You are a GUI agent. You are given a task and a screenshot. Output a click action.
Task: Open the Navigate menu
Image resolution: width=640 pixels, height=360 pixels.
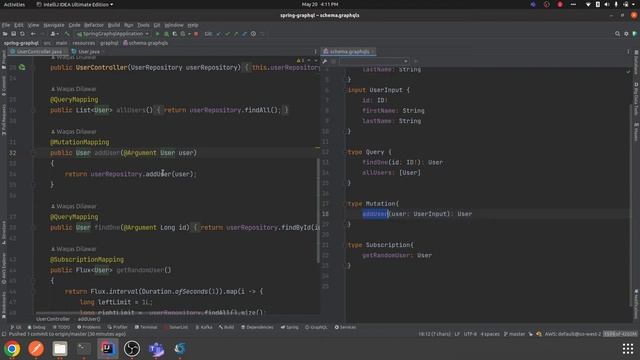pyautogui.click(x=54, y=25)
